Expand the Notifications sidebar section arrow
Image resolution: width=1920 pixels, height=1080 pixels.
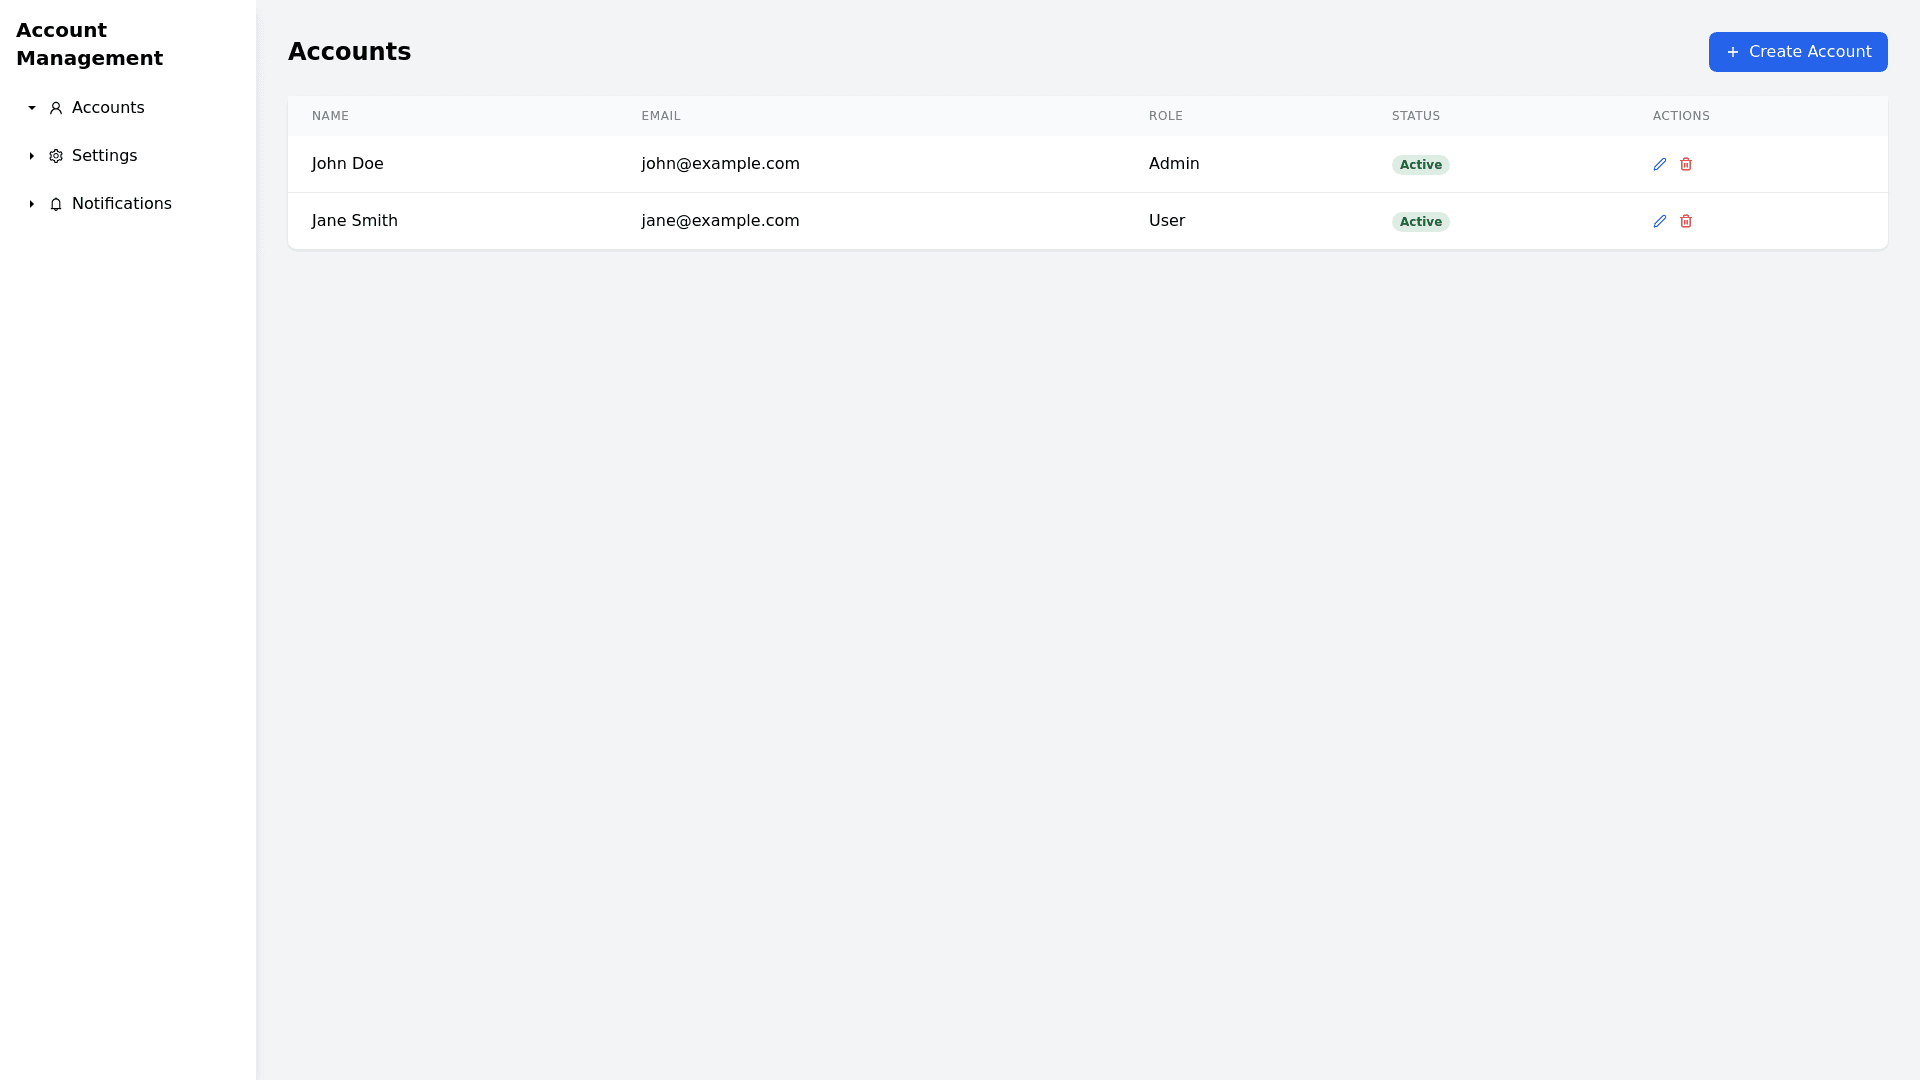point(32,204)
